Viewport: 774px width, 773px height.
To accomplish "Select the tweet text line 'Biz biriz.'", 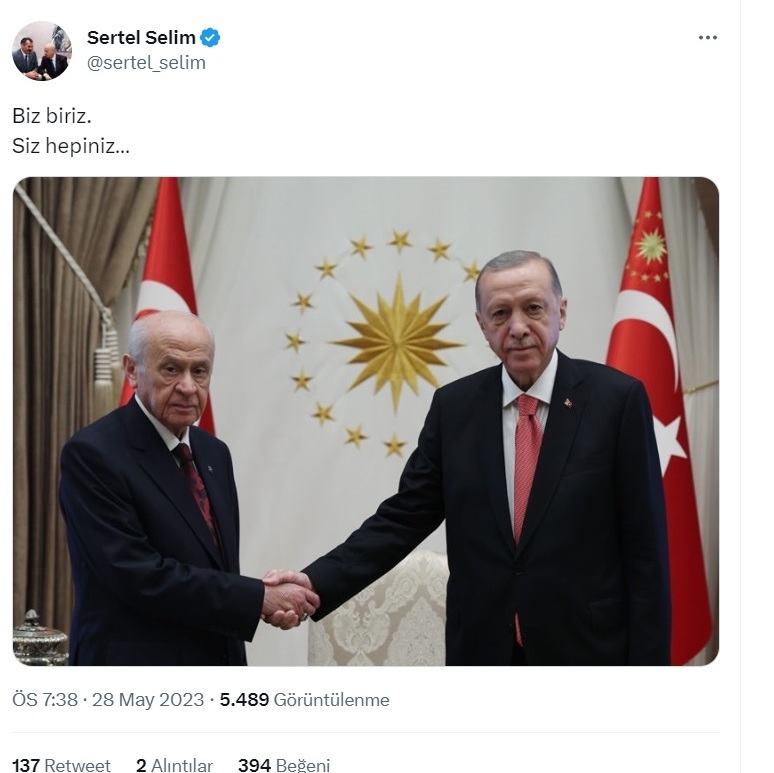I will 52,116.
